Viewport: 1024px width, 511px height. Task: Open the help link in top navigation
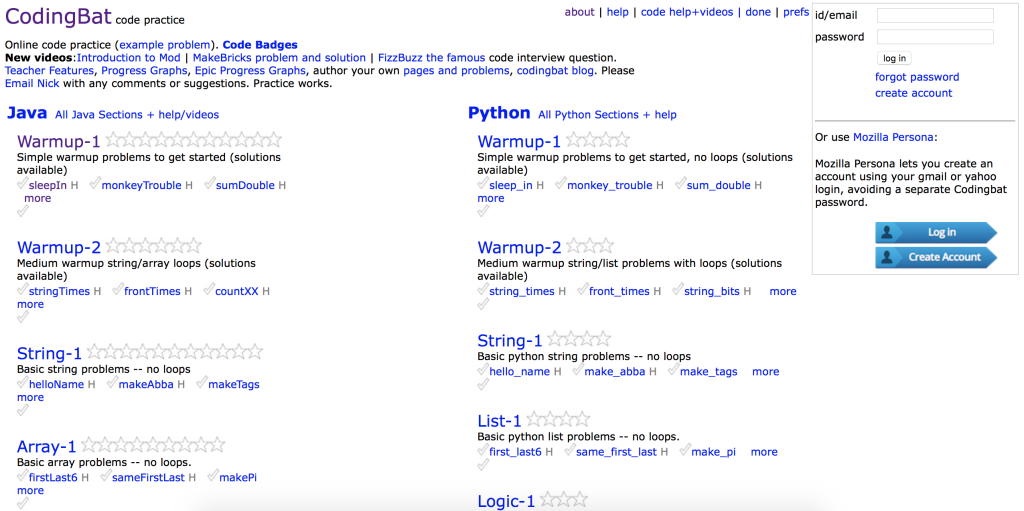(617, 12)
